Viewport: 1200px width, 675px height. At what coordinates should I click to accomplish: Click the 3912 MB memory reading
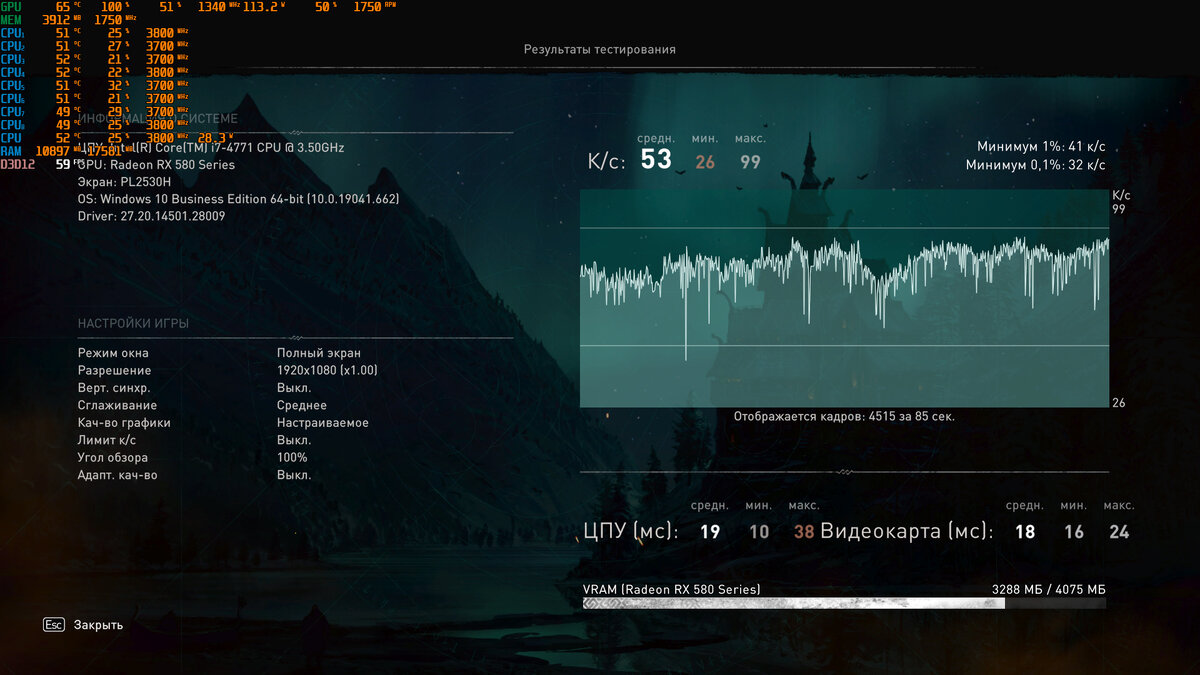coord(64,19)
